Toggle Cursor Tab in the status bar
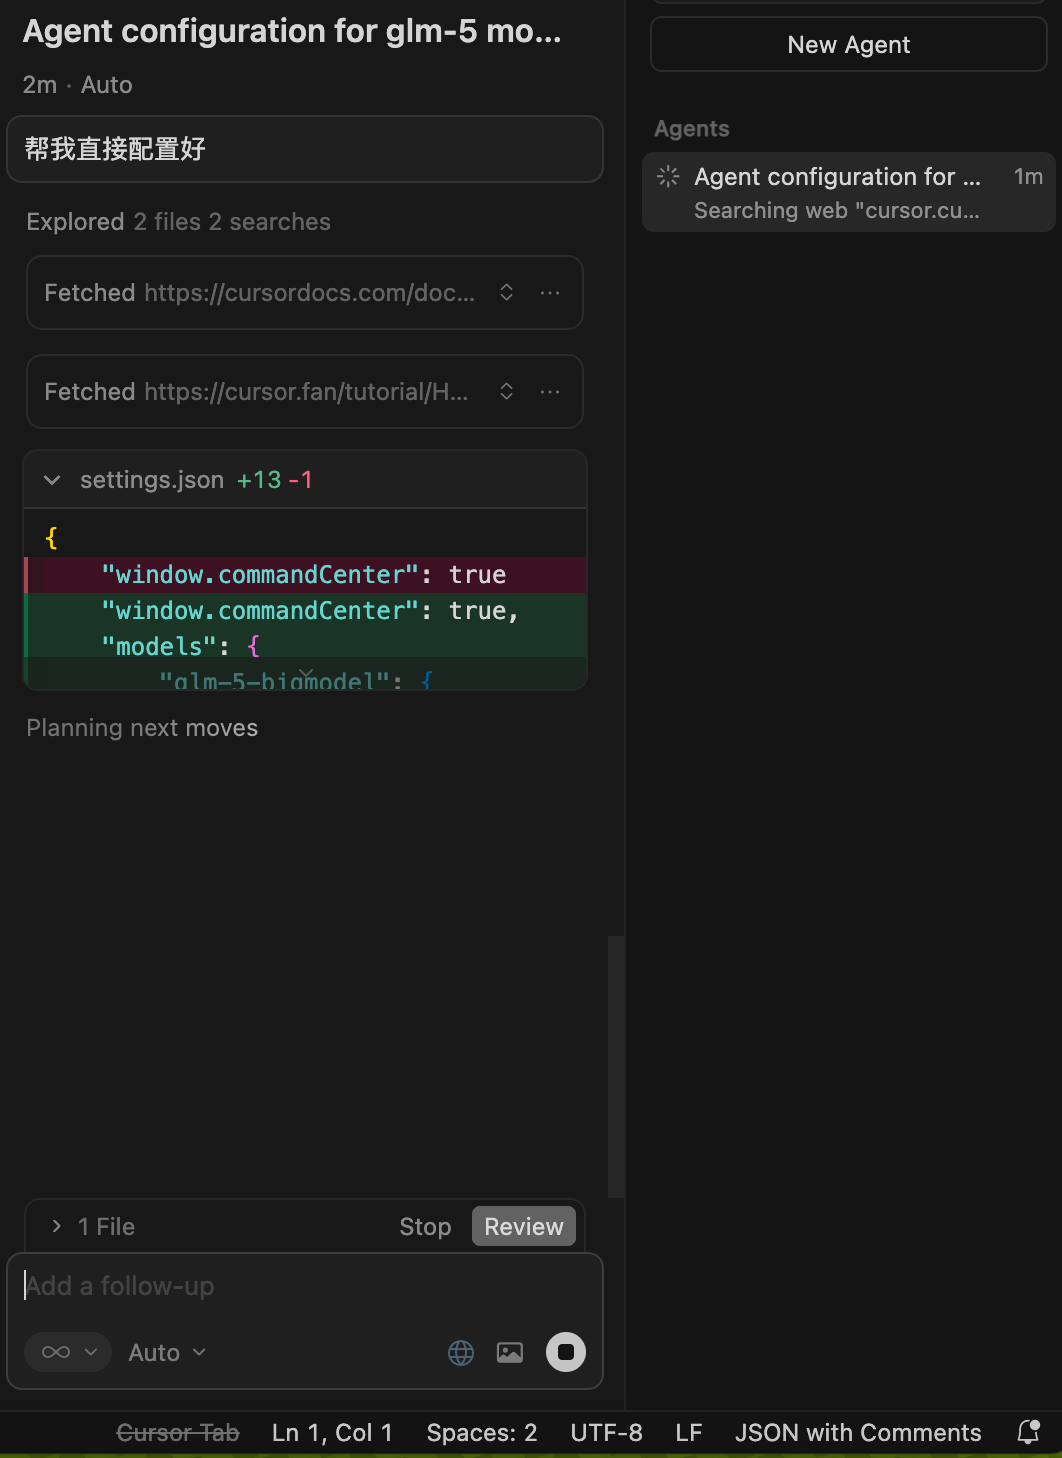Viewport: 1062px width, 1458px height. [x=178, y=1432]
